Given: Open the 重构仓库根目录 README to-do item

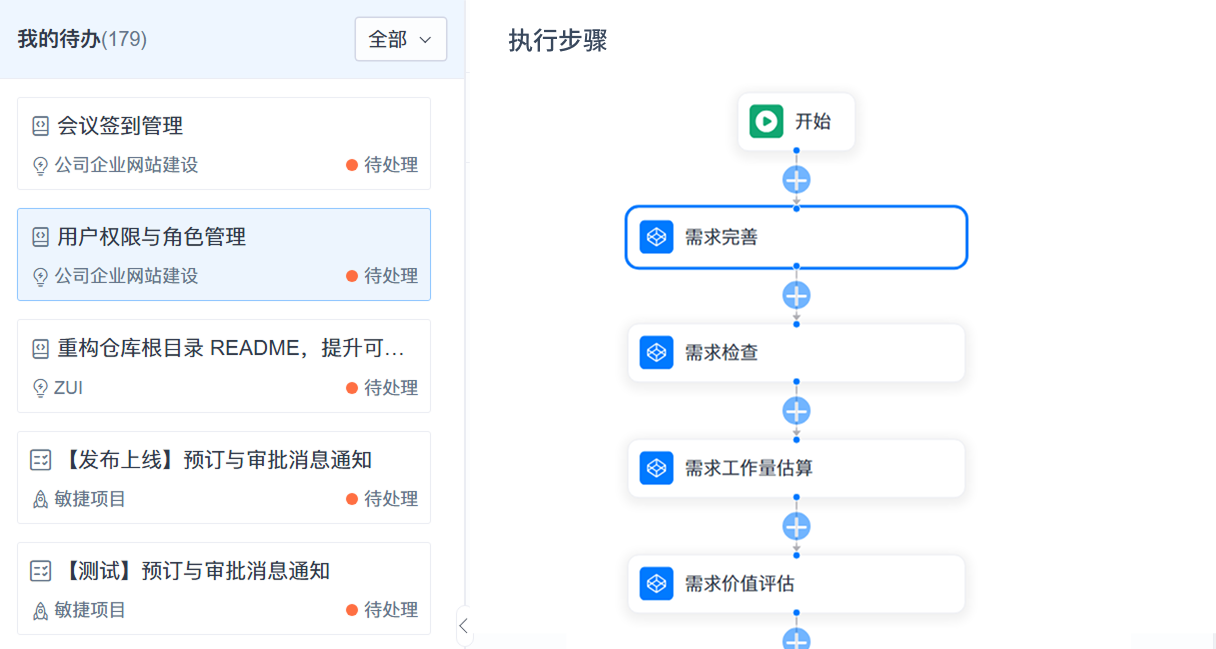Looking at the screenshot, I should click(x=224, y=366).
